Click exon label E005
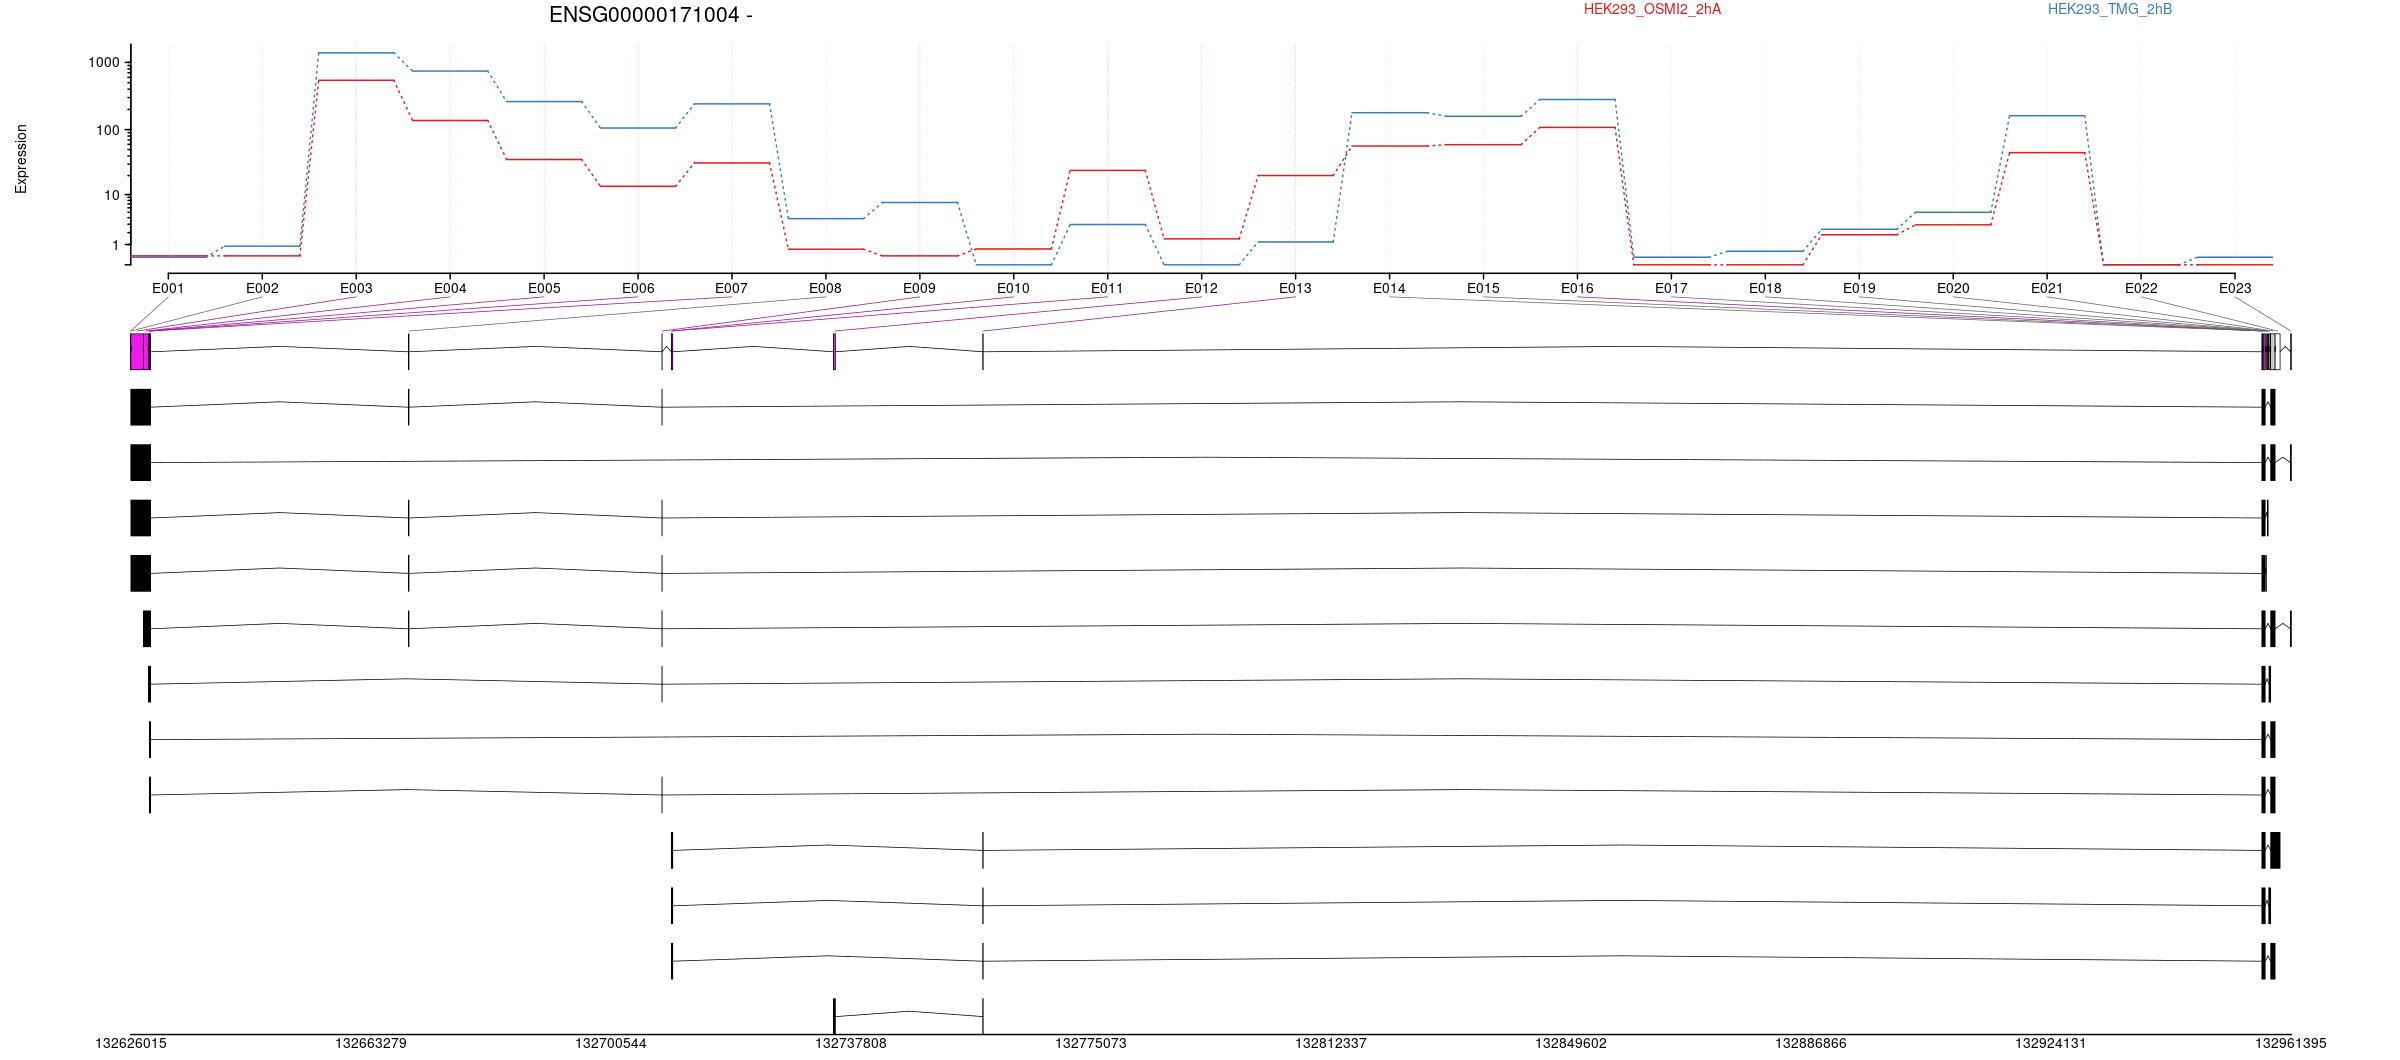 544,289
